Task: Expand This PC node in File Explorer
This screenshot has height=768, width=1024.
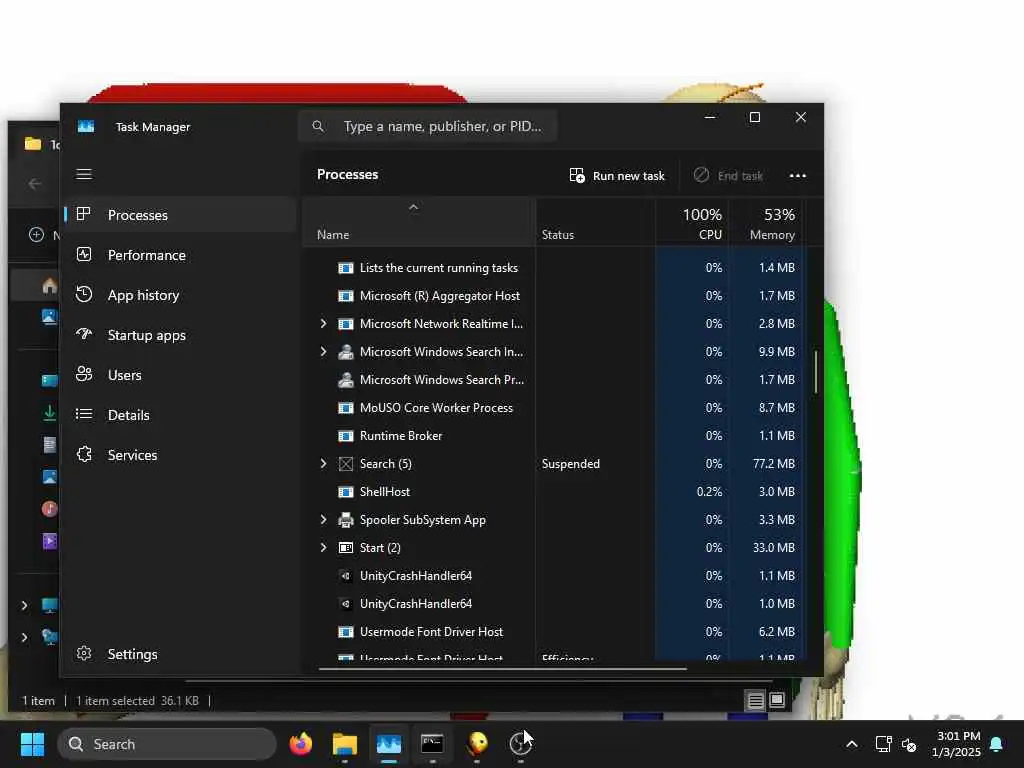Action: [x=24, y=605]
